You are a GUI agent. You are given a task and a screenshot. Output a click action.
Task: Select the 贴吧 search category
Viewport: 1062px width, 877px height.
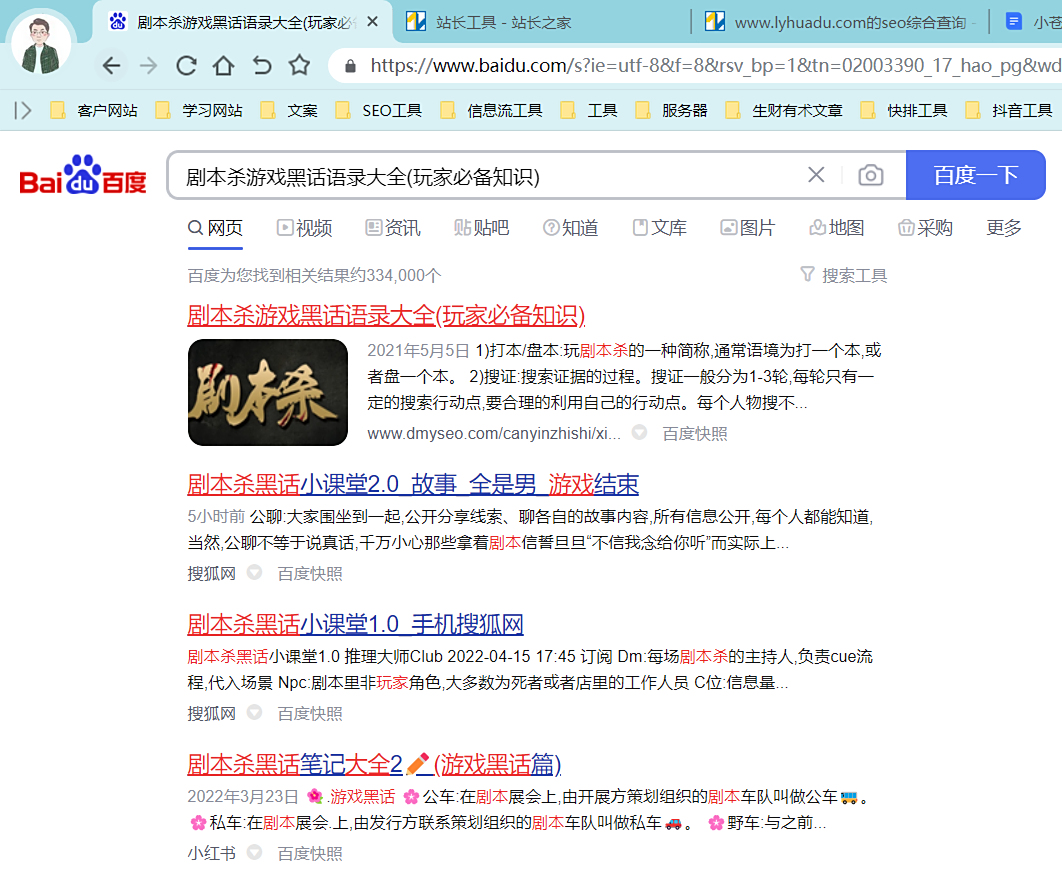pyautogui.click(x=482, y=228)
